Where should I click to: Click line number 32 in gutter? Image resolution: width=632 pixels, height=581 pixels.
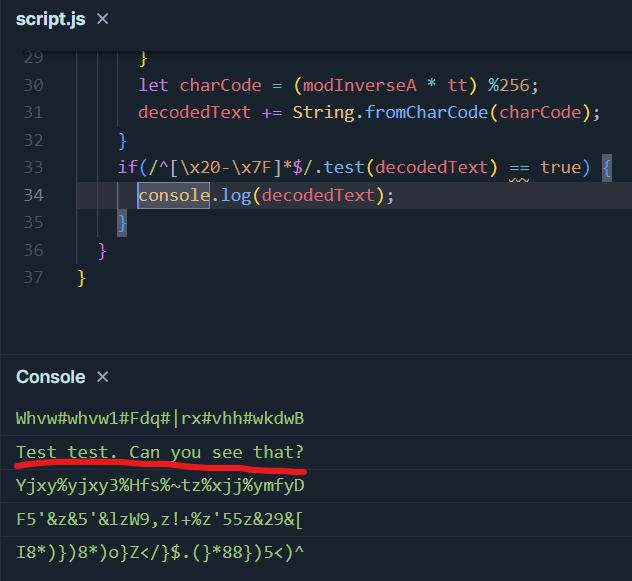click(33, 140)
